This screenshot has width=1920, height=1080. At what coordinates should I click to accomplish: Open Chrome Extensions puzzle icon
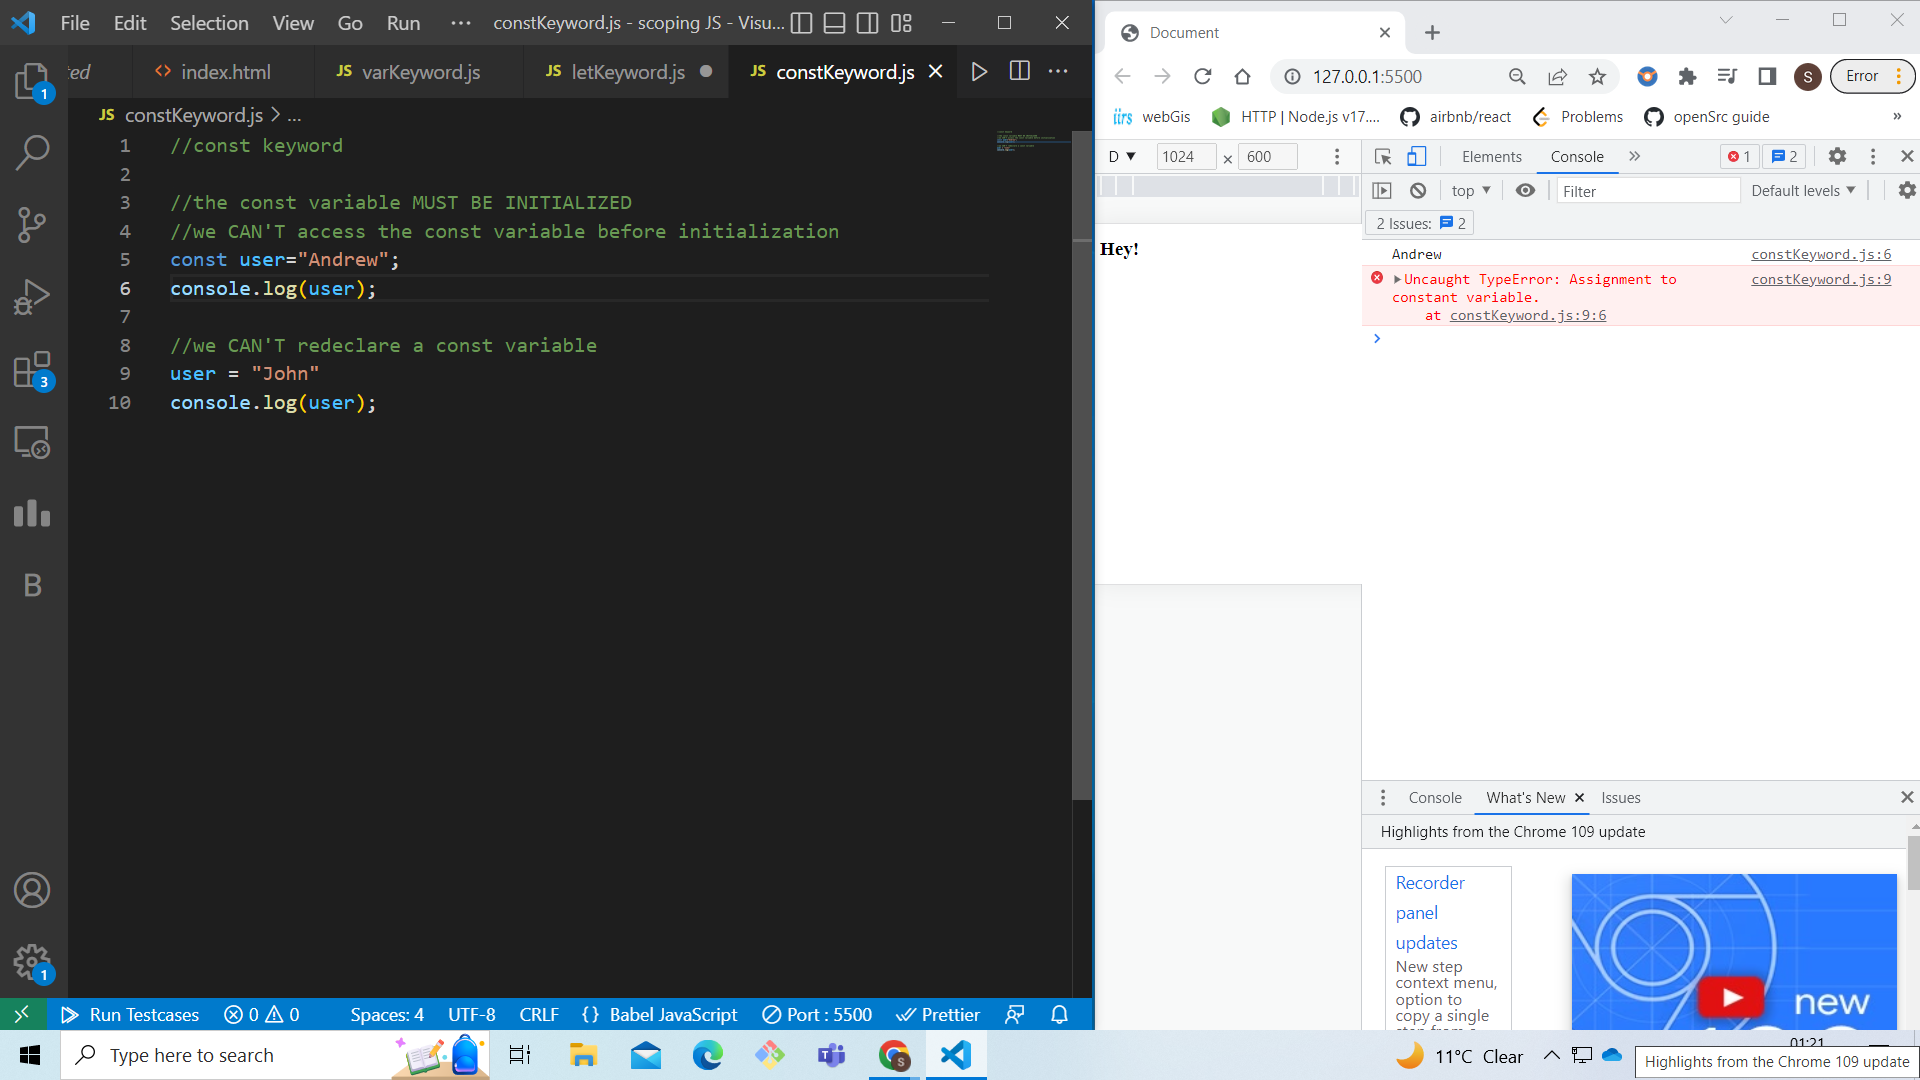1687,76
